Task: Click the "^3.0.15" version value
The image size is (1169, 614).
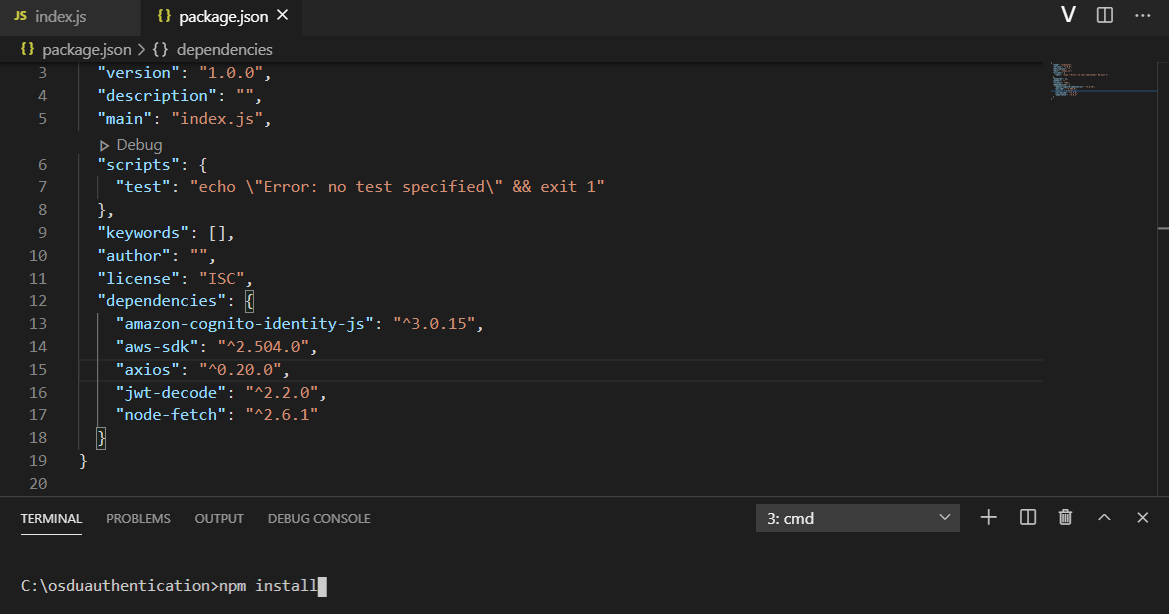Action: pos(434,323)
